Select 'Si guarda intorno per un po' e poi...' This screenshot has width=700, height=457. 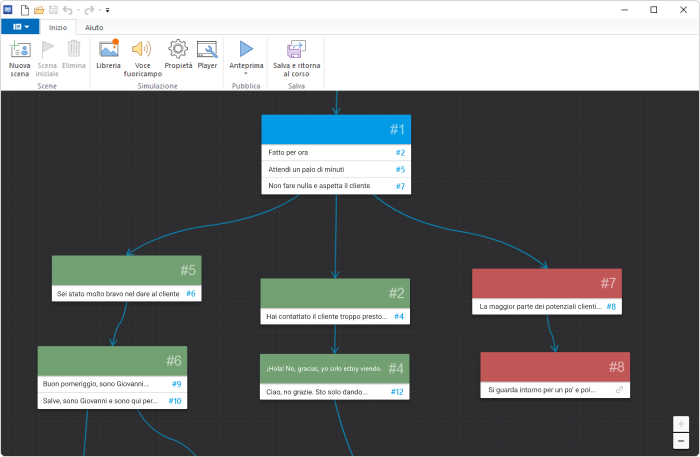pos(542,390)
